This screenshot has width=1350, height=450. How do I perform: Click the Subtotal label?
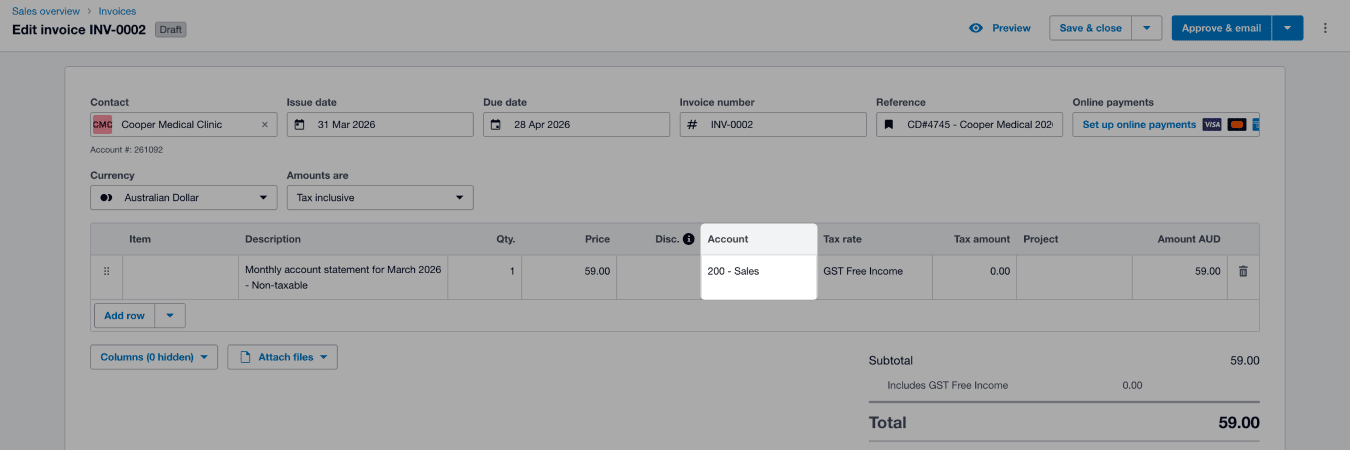pos(891,361)
